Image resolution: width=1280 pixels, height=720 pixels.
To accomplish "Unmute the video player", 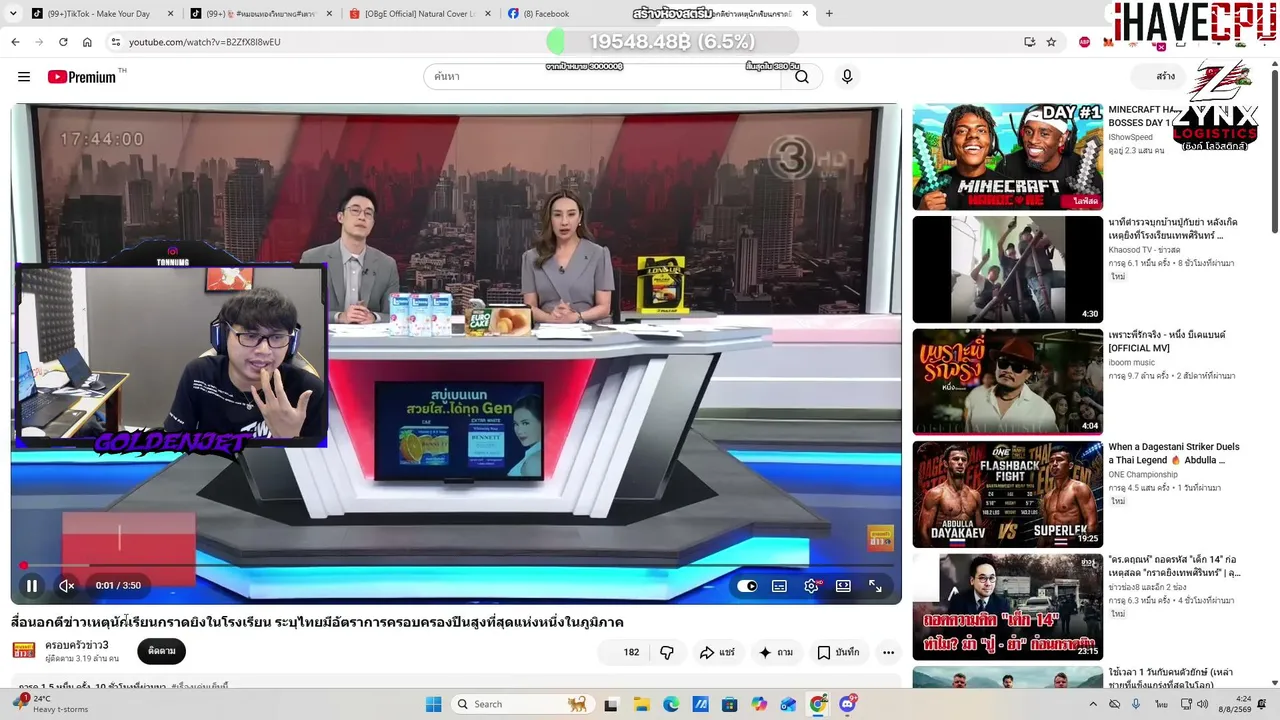I will [x=67, y=586].
